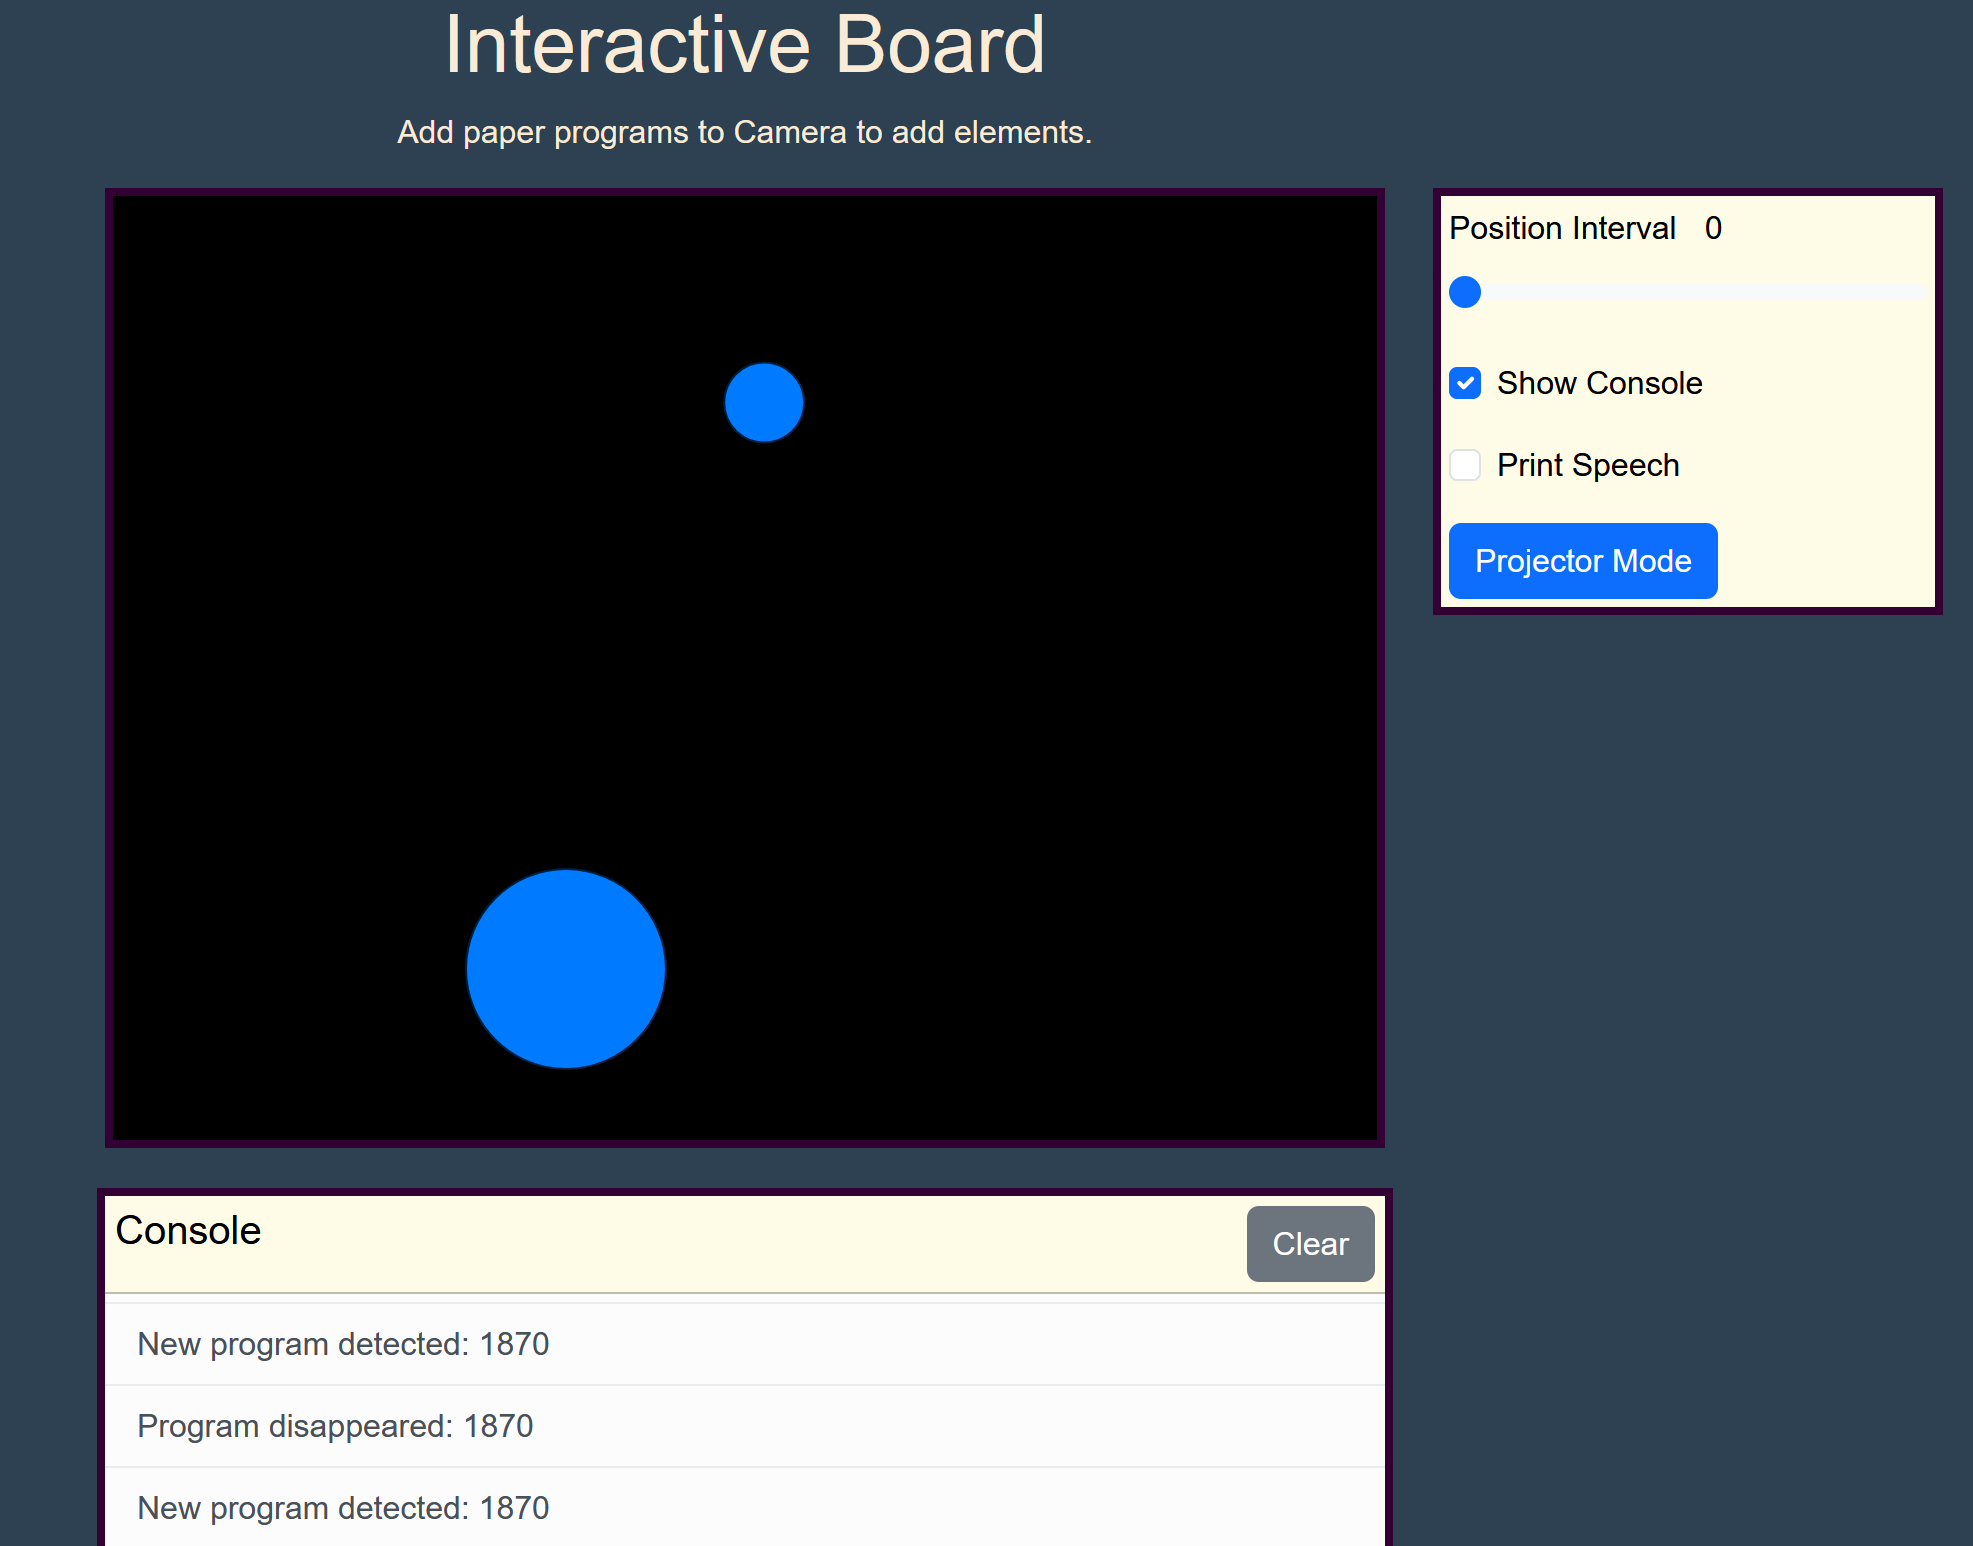Clear the console log
This screenshot has width=1973, height=1546.
click(1310, 1244)
